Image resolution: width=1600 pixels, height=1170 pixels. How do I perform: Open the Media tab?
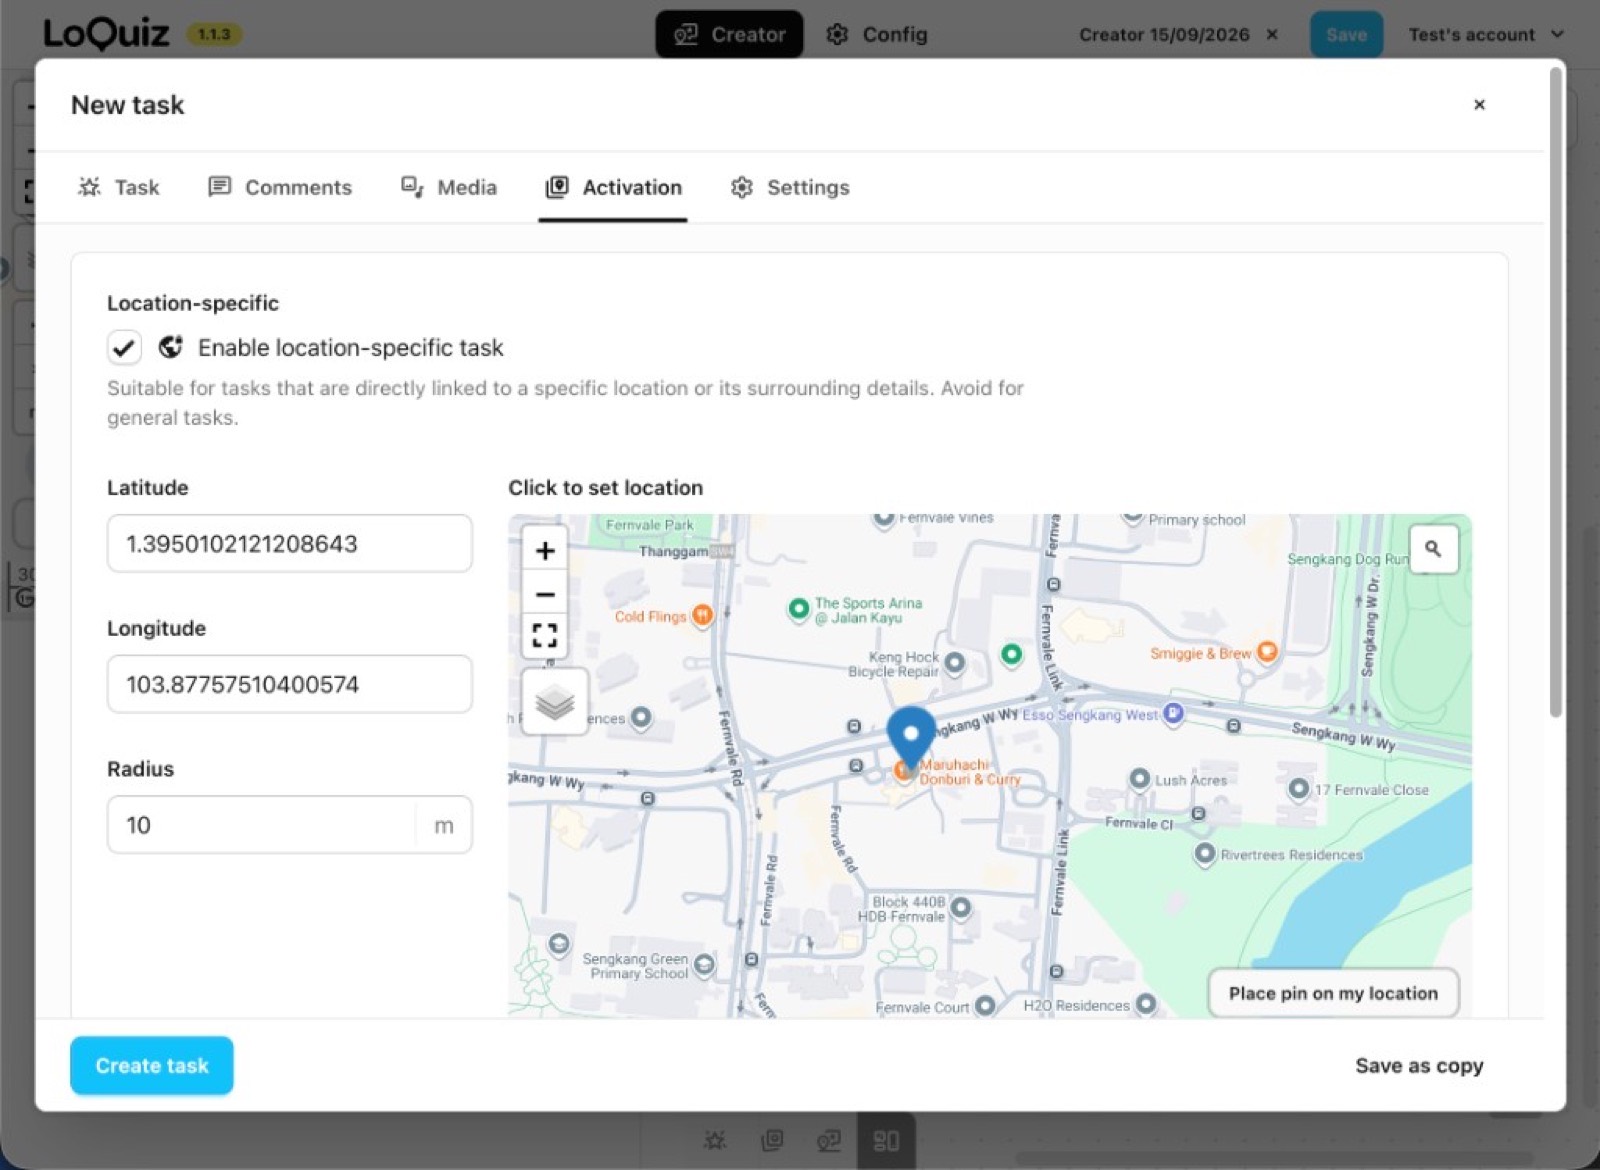click(449, 188)
